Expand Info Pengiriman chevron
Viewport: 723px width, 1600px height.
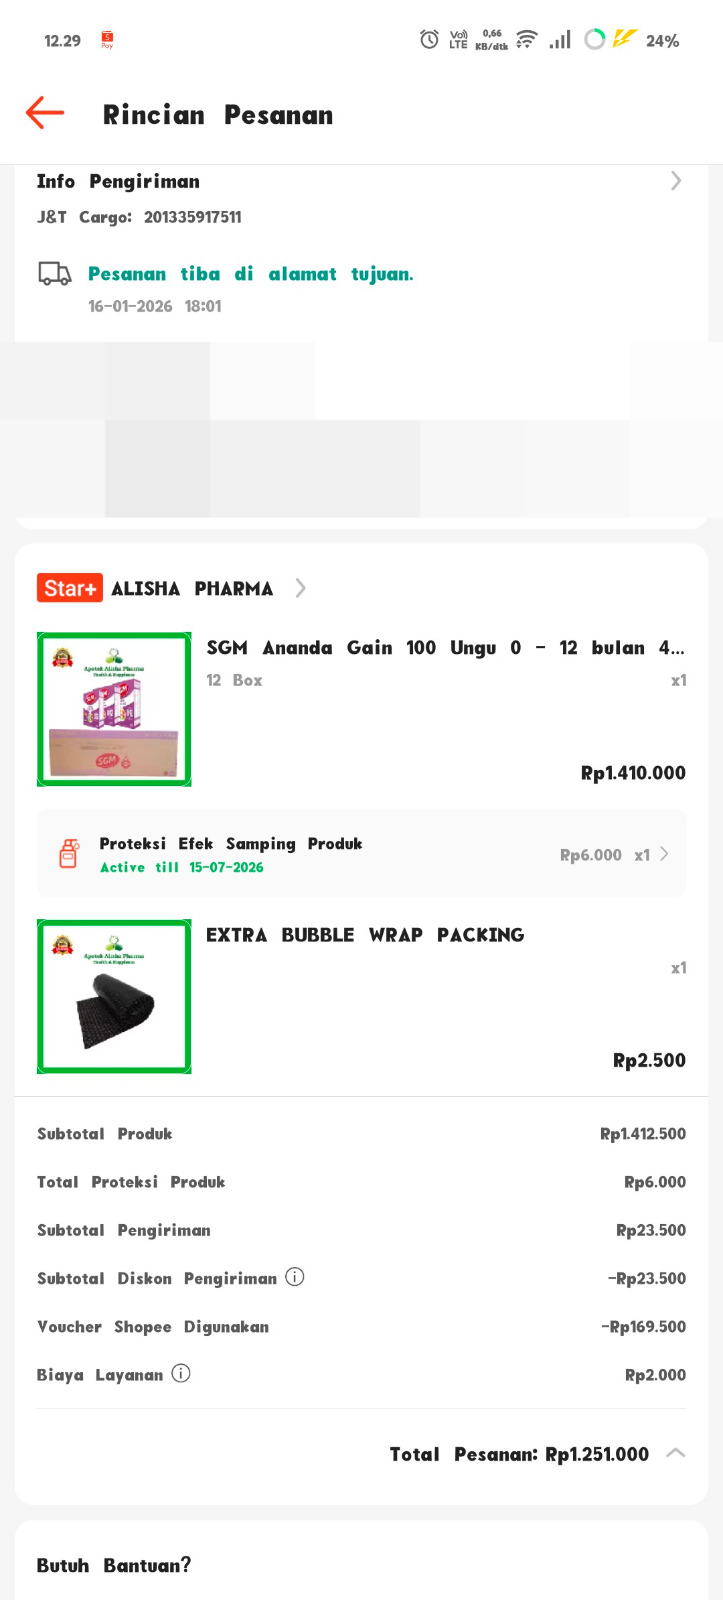[676, 181]
